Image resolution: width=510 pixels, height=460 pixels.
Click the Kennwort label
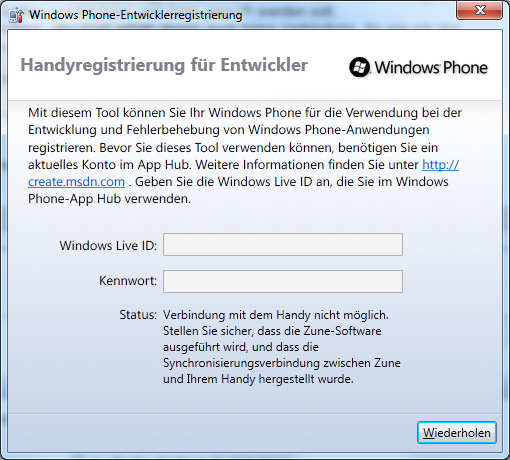(128, 281)
